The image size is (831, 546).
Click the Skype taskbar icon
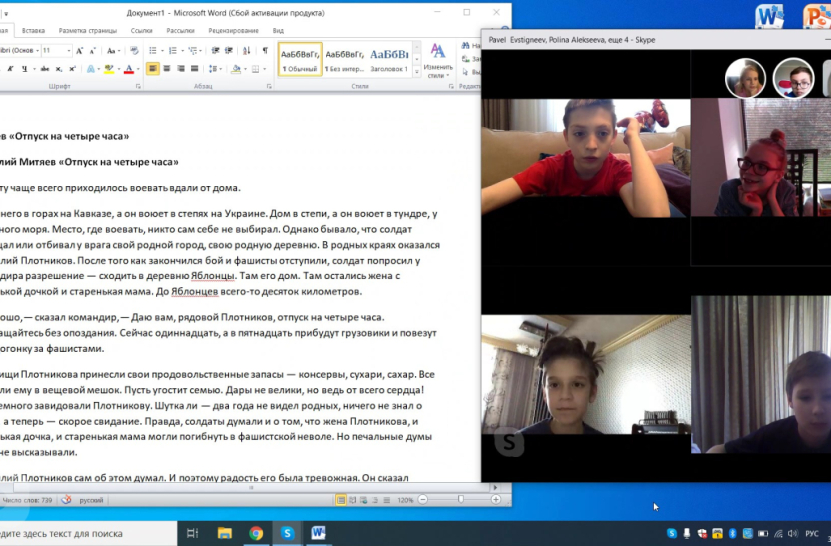287,533
